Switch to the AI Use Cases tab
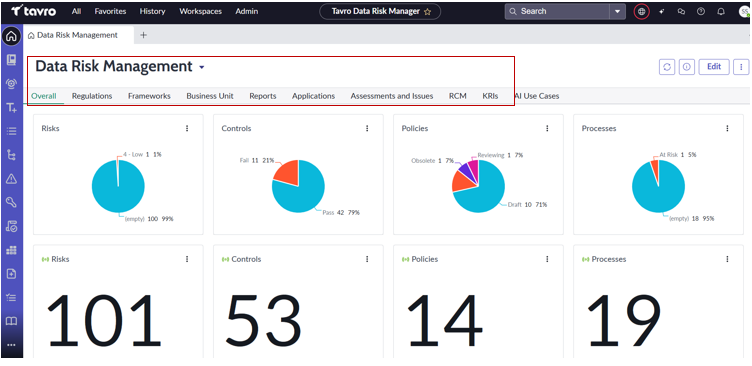 537,96
